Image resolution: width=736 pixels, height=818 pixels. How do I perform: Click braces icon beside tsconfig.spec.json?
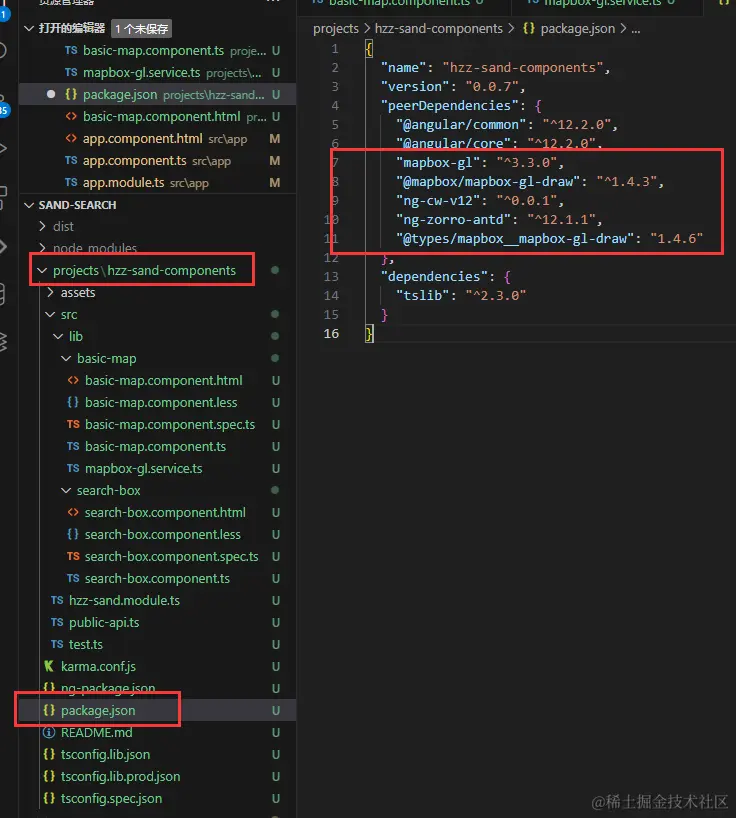pyautogui.click(x=49, y=798)
